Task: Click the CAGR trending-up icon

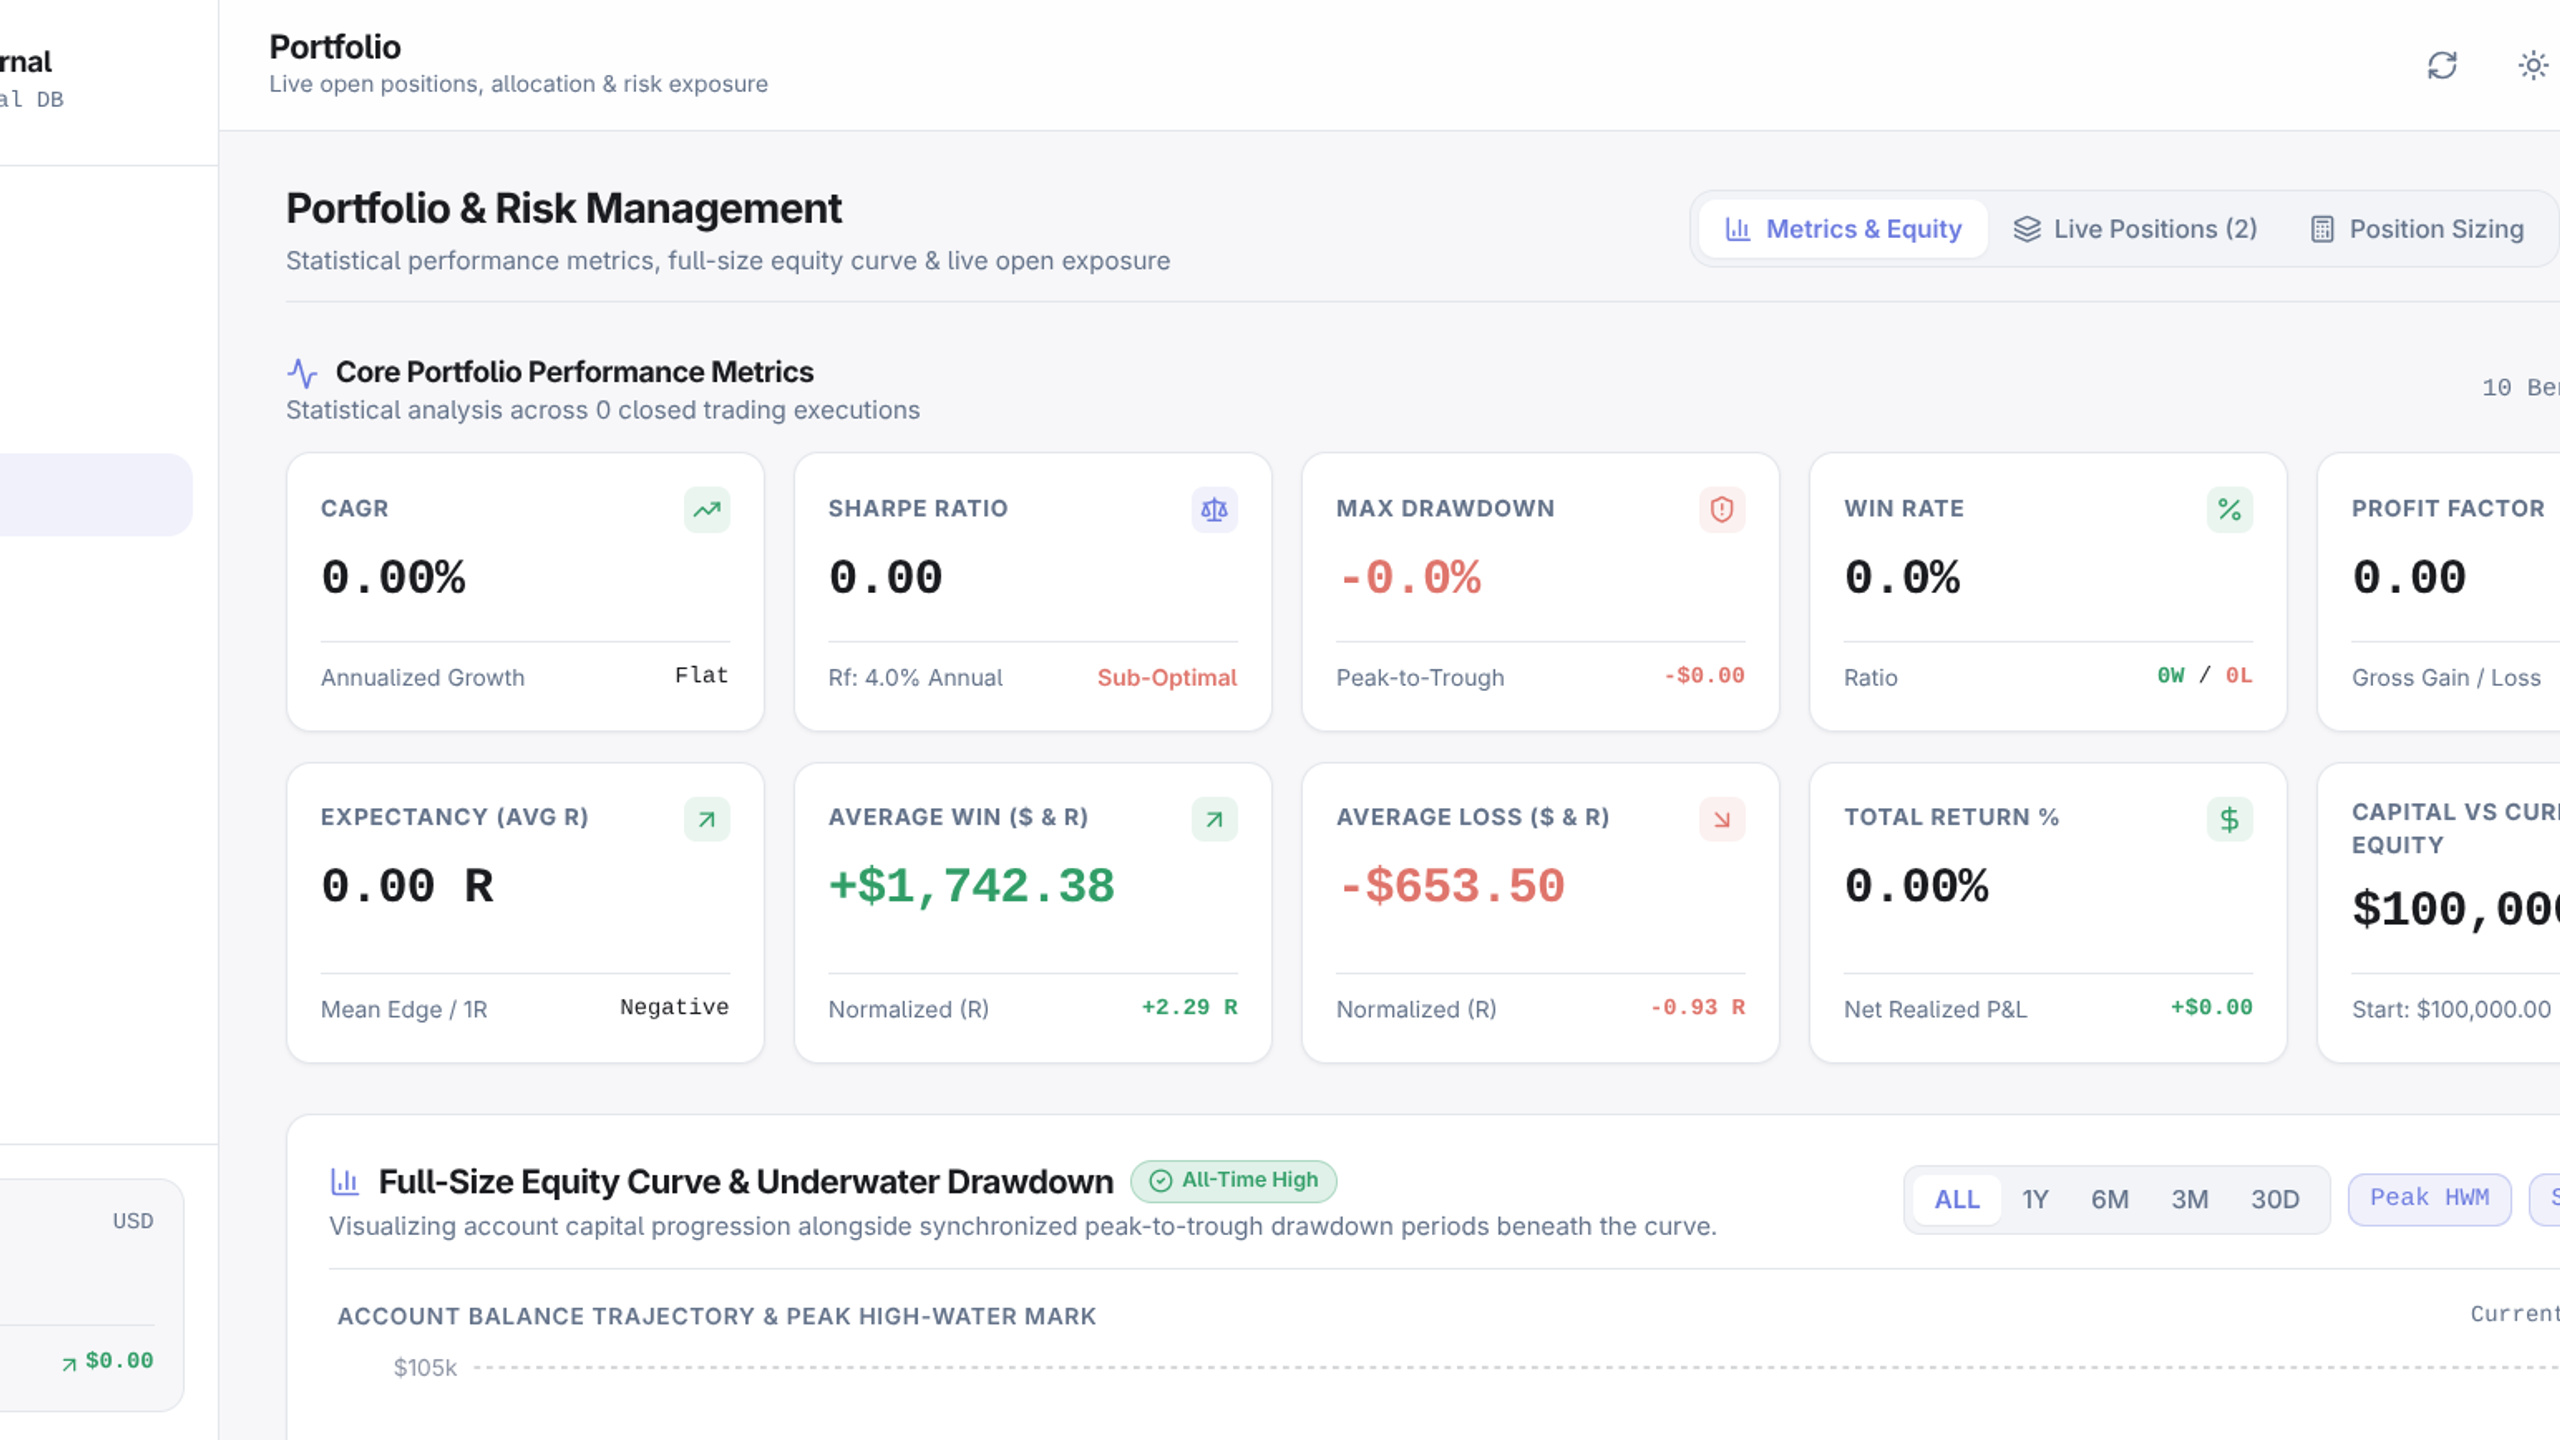Action: click(707, 510)
